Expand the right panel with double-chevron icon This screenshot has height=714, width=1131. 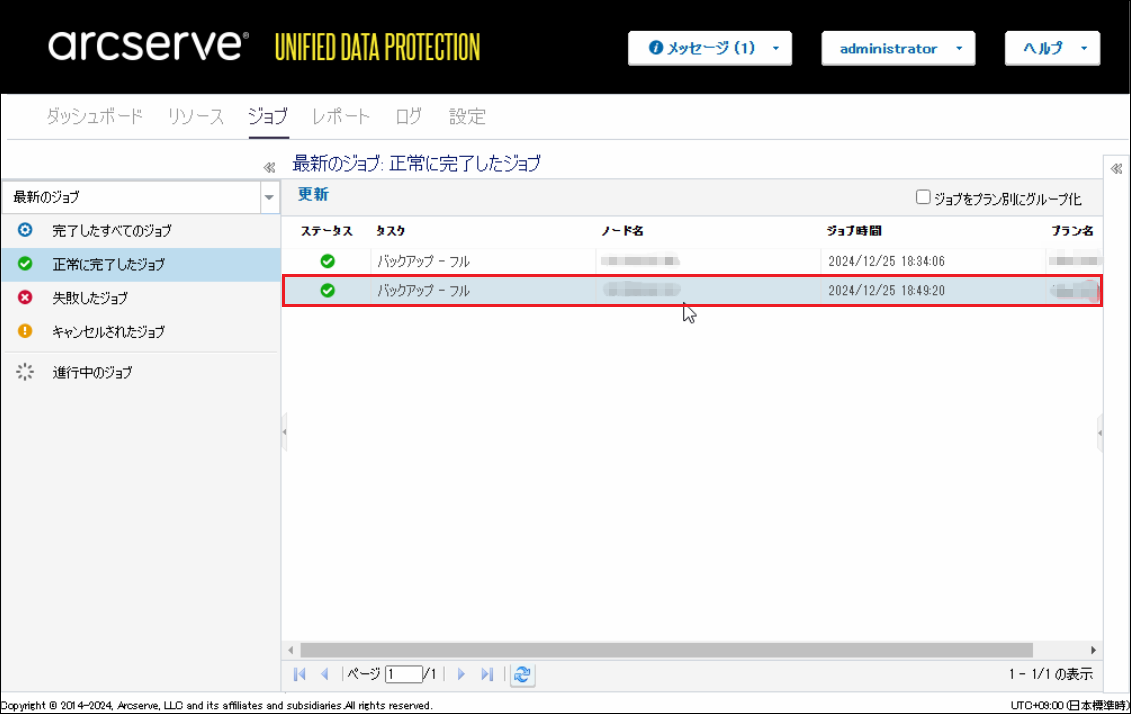click(1116, 168)
